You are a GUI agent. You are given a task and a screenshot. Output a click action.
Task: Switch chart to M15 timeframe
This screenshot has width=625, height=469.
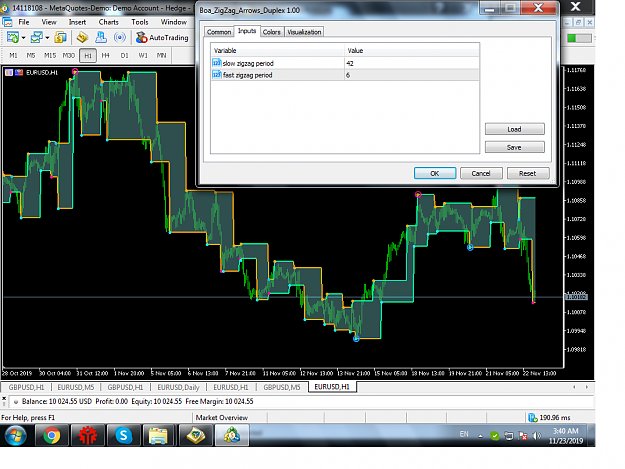tap(50, 55)
